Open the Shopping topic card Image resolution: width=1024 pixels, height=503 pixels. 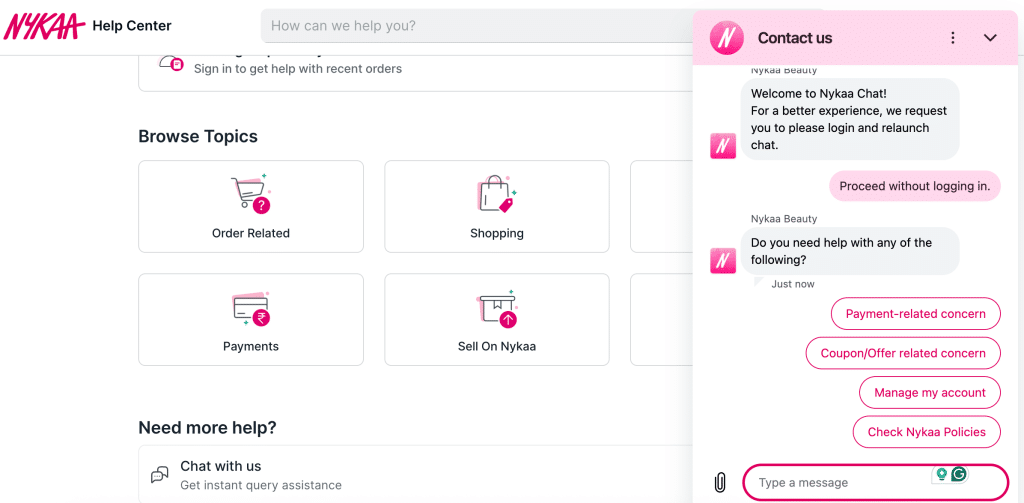click(497, 206)
